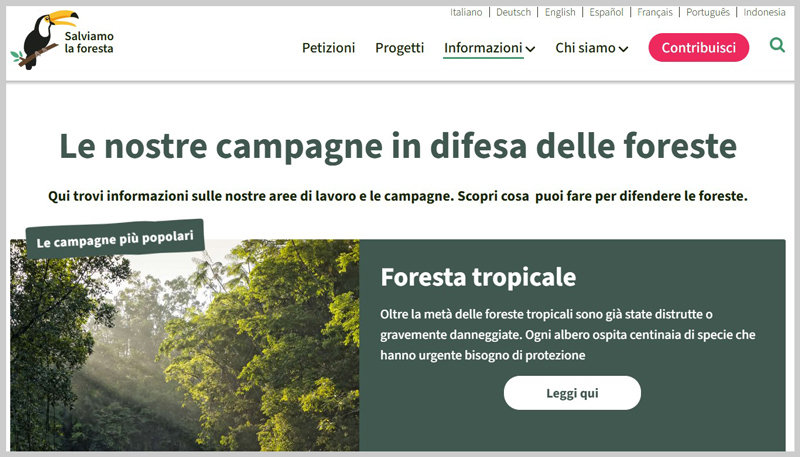Open the Chi siamo menu
The width and height of the screenshot is (800, 457).
[585, 48]
